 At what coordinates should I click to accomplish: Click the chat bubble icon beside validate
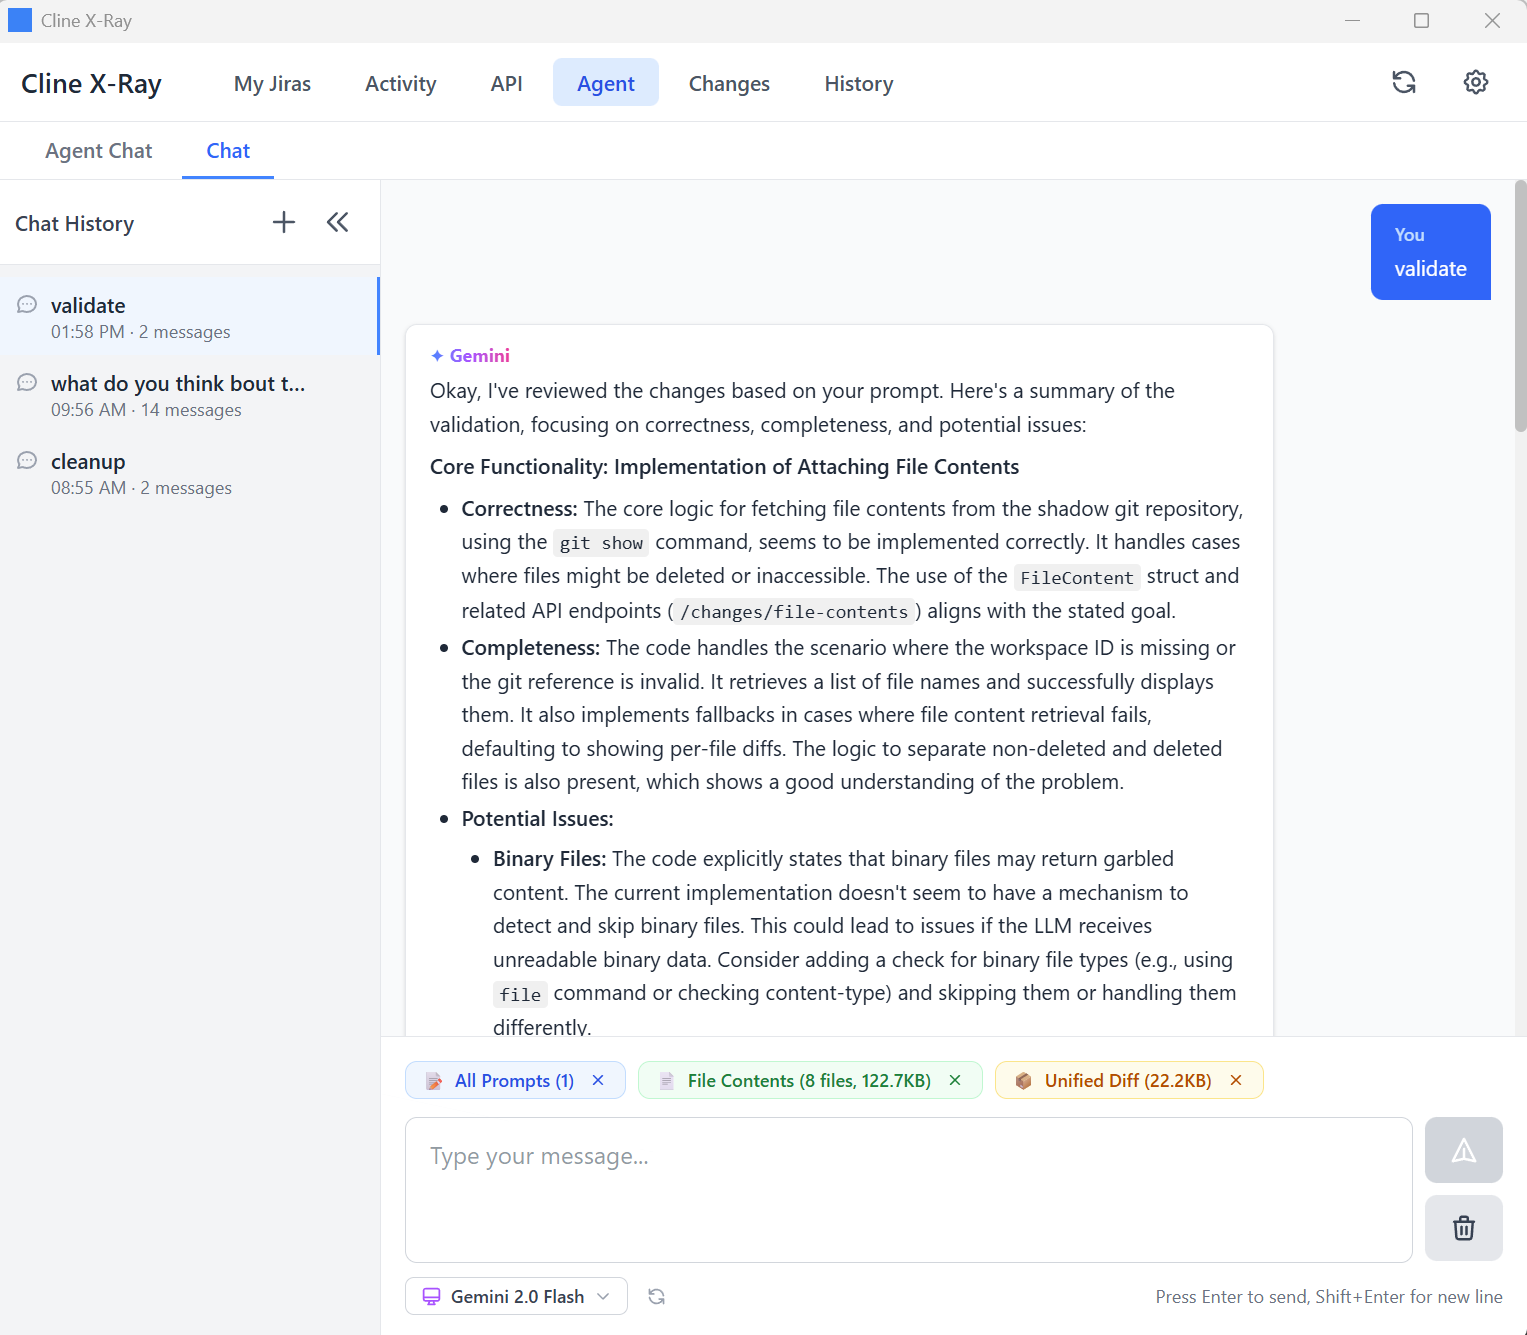click(x=27, y=304)
